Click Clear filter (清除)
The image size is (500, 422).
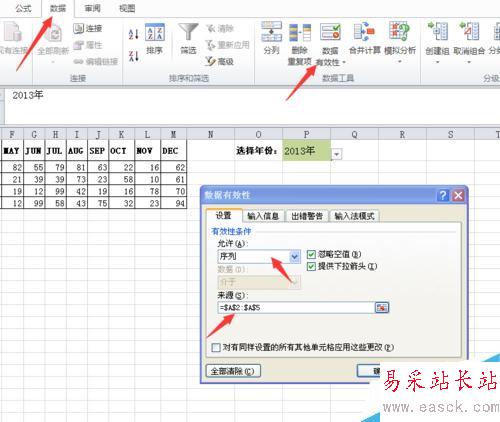(220, 29)
